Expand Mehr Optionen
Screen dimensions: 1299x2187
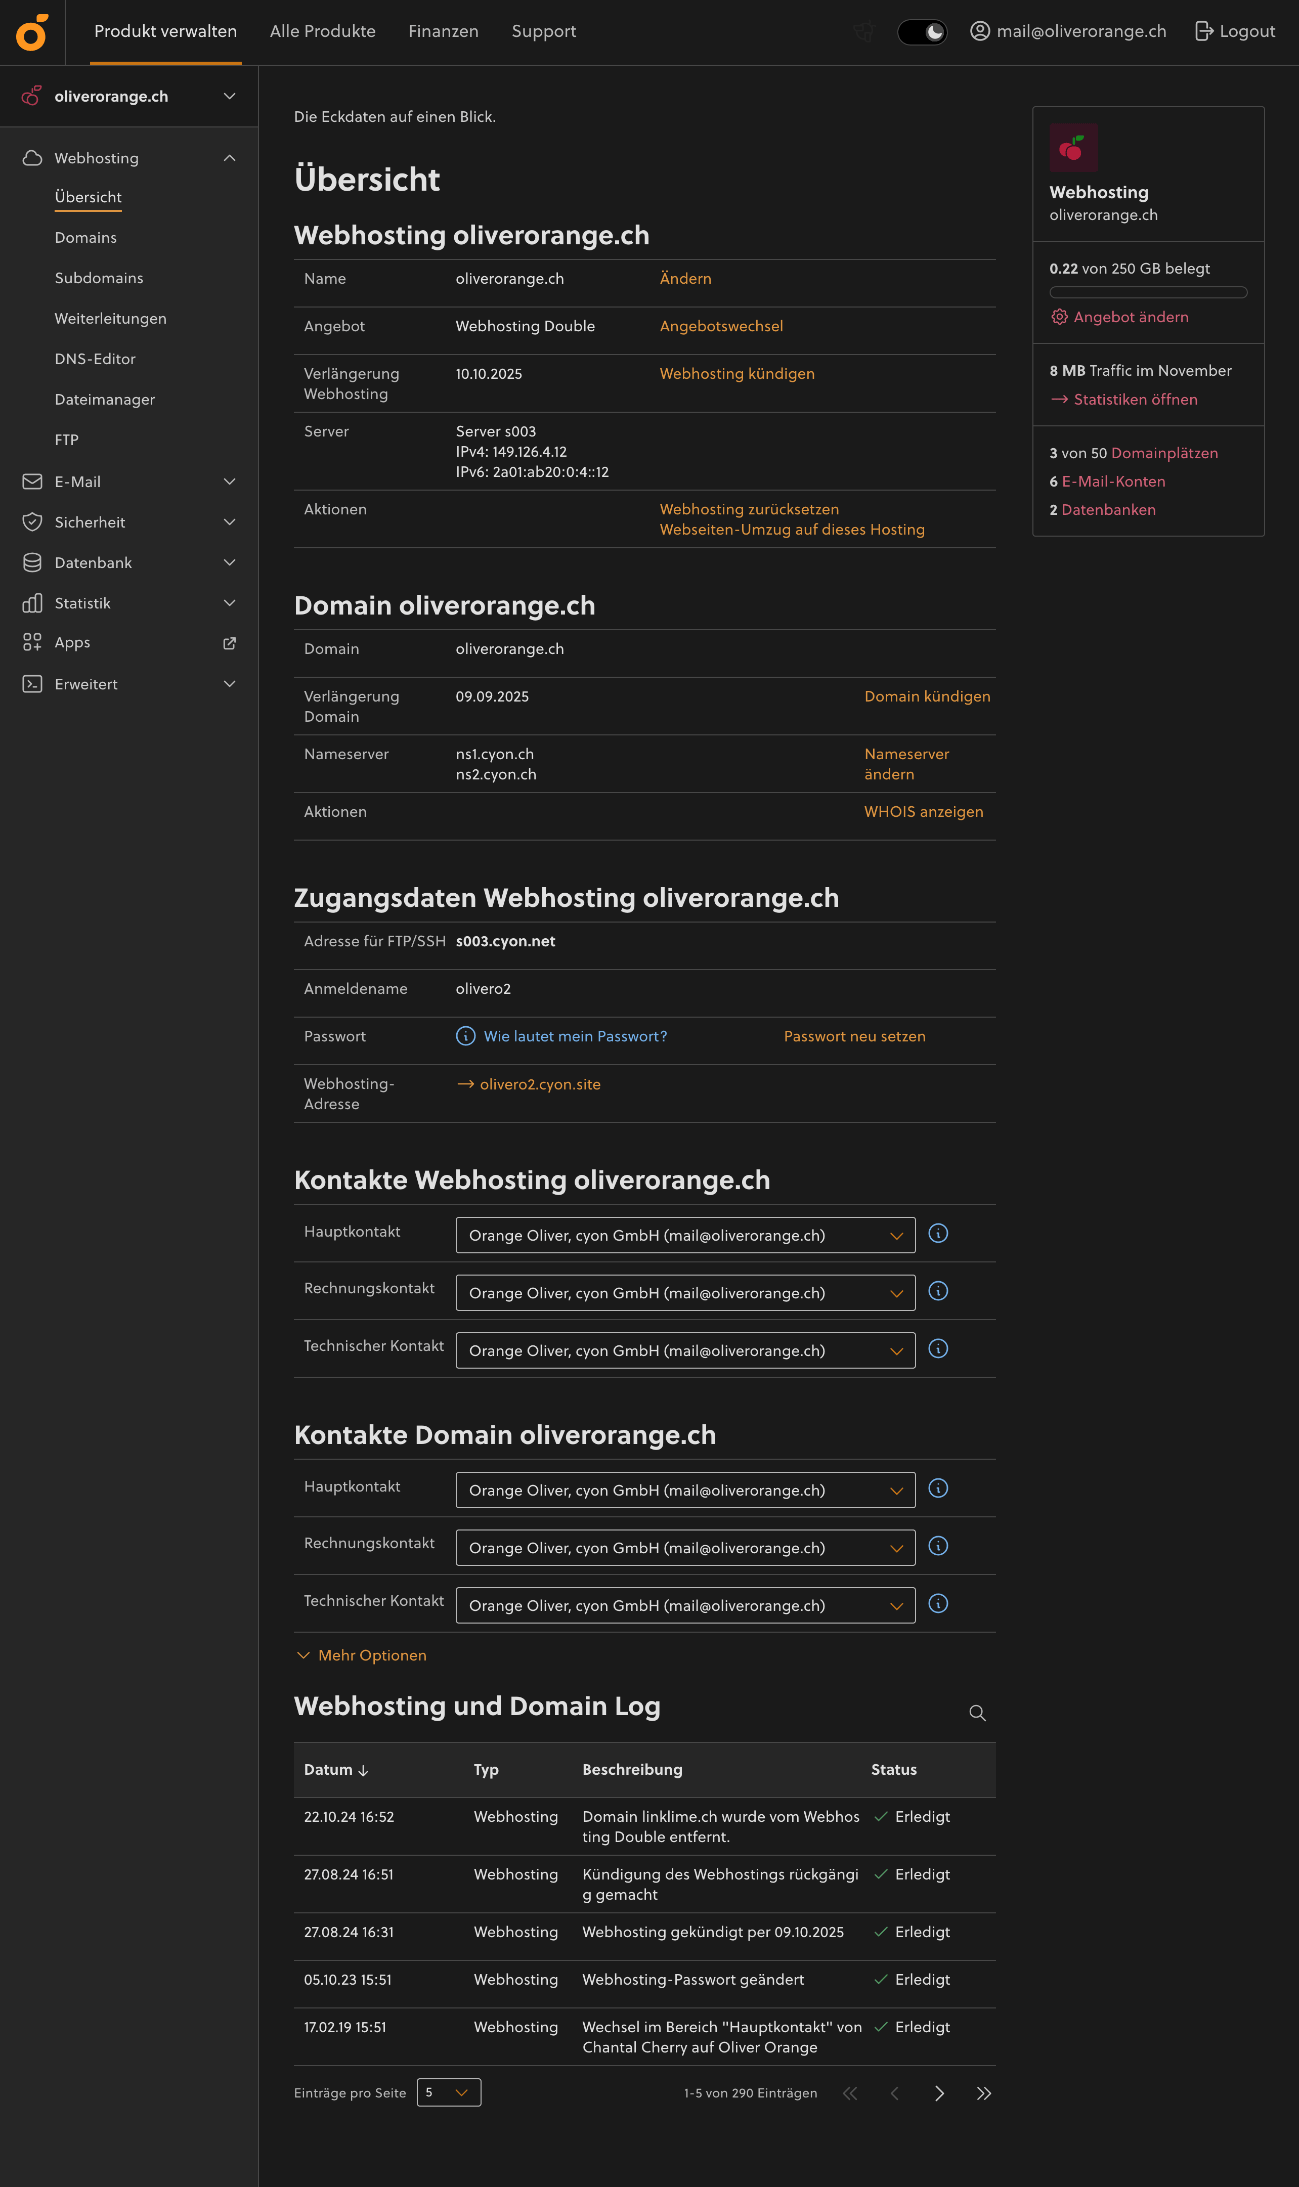(362, 1656)
